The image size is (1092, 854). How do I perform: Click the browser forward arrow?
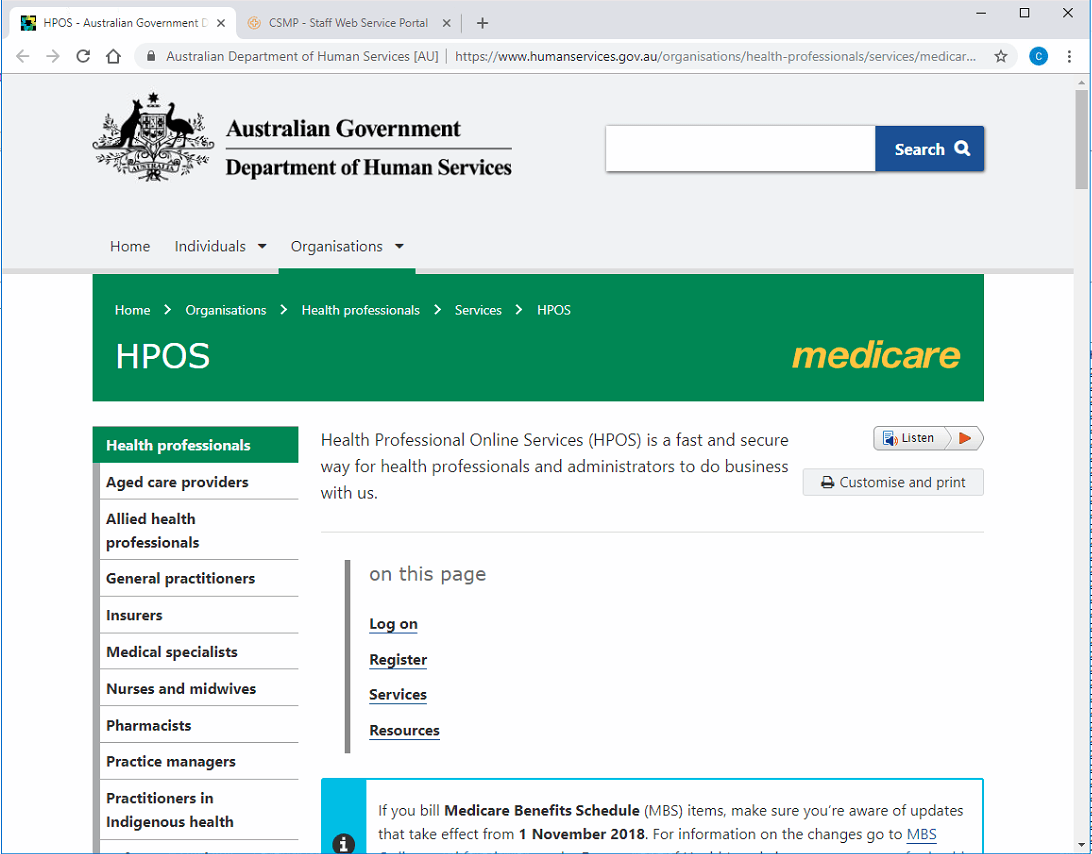coord(53,56)
